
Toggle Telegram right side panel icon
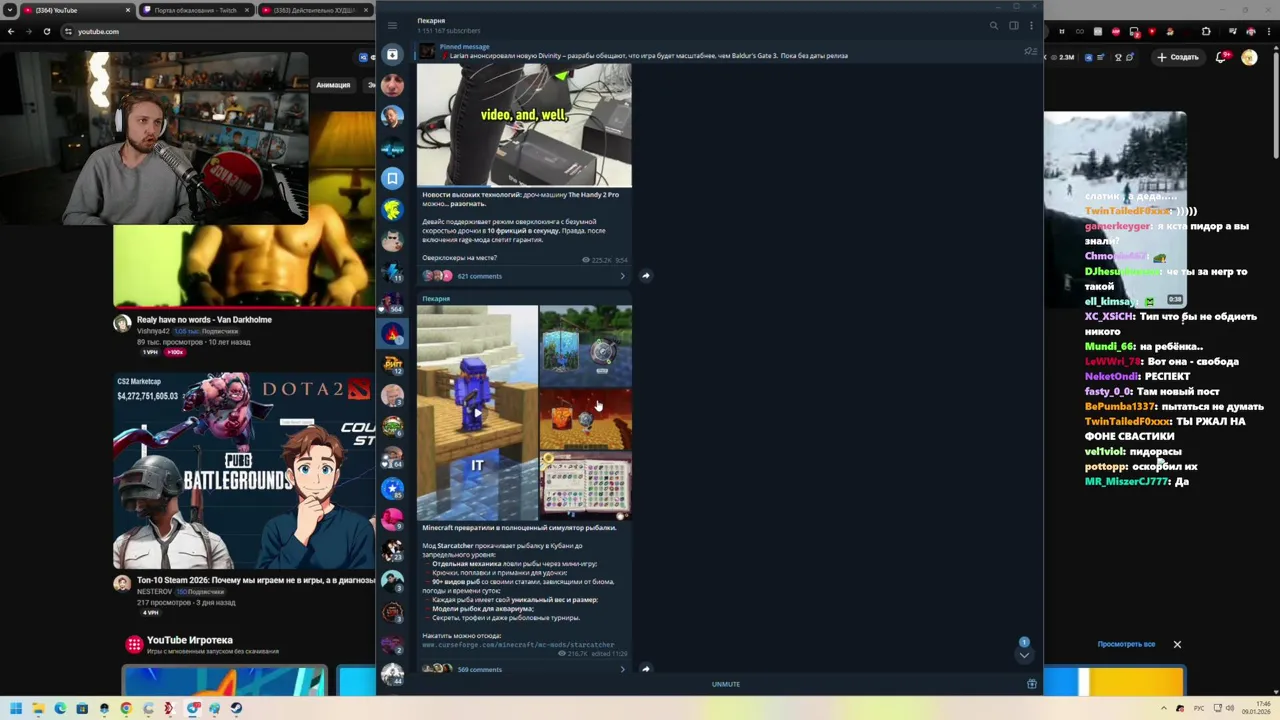point(1013,25)
